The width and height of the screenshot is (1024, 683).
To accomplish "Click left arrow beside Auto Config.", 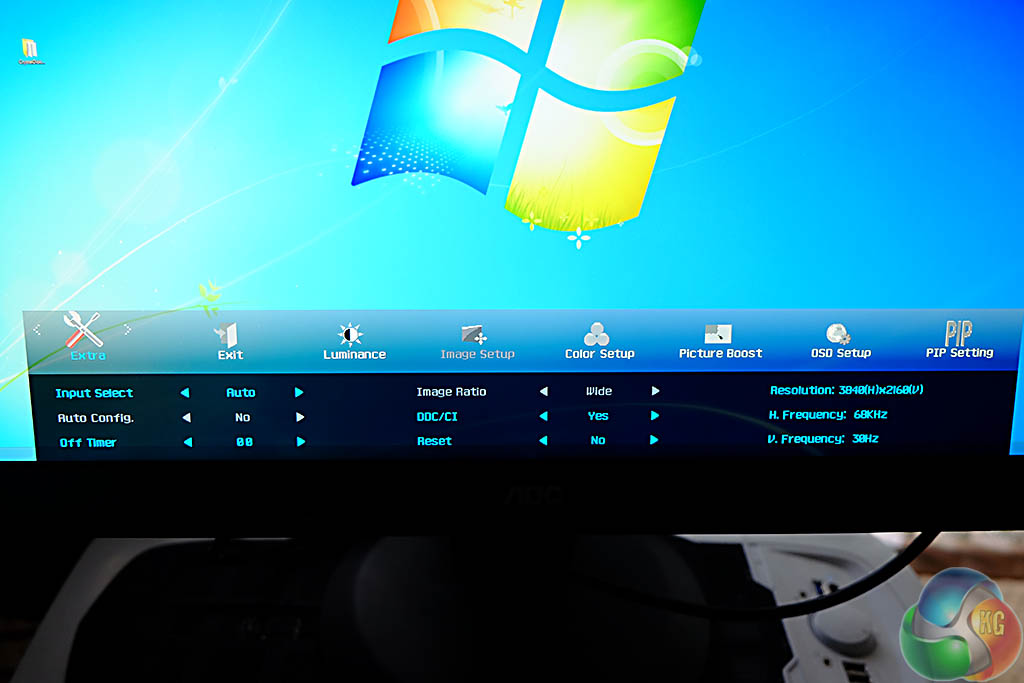I will point(187,417).
